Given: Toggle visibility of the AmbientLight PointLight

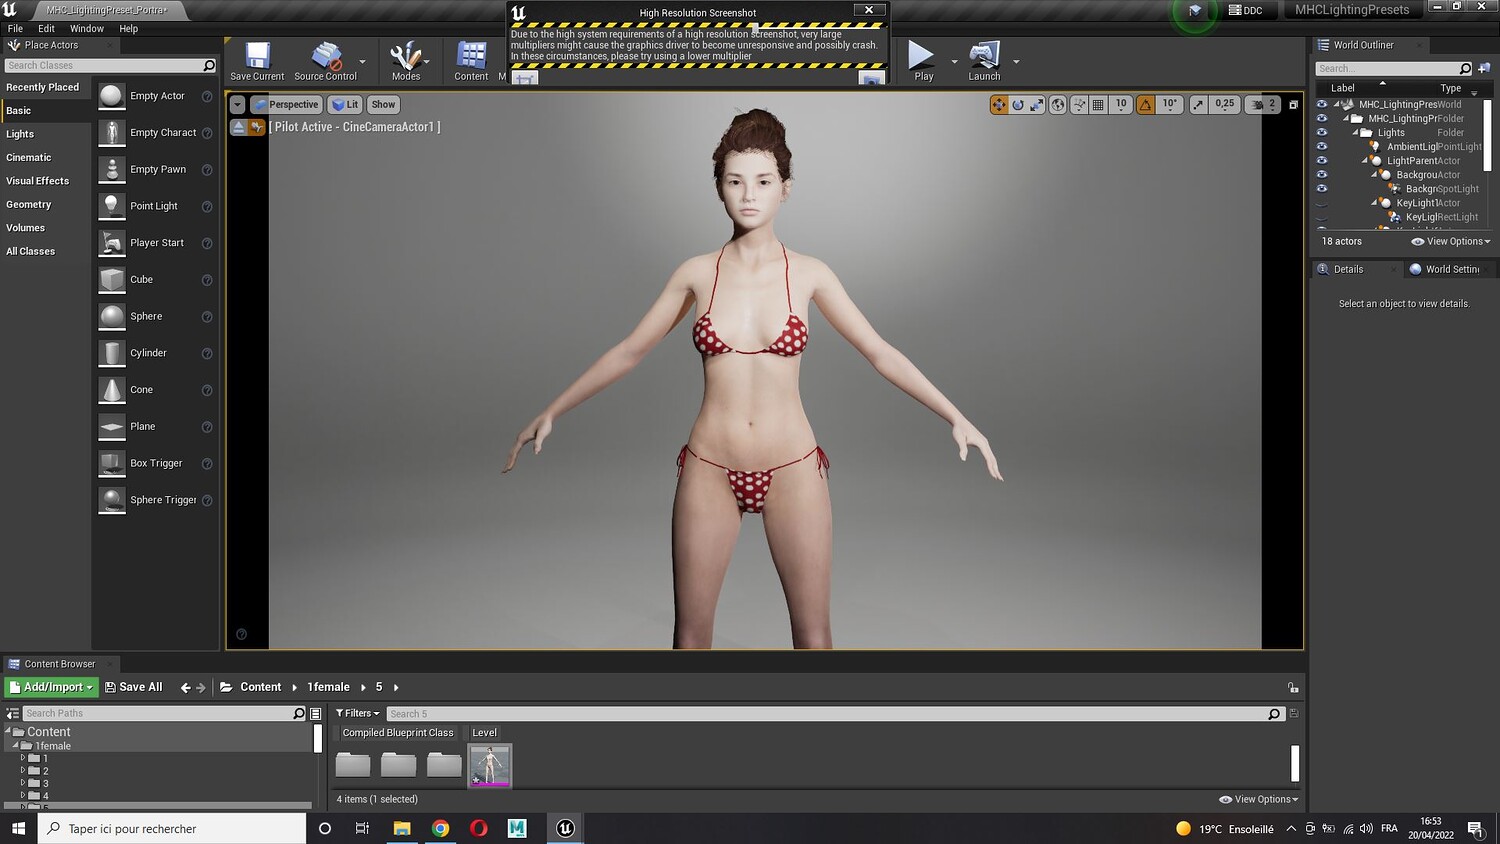Looking at the screenshot, I should [x=1322, y=146].
